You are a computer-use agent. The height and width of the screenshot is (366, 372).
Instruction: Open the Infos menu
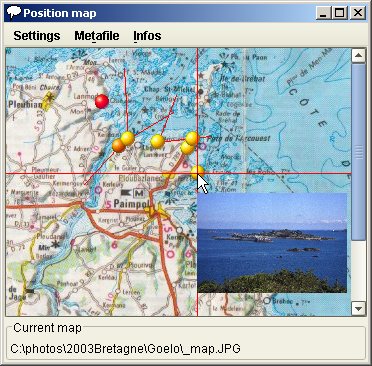147,36
